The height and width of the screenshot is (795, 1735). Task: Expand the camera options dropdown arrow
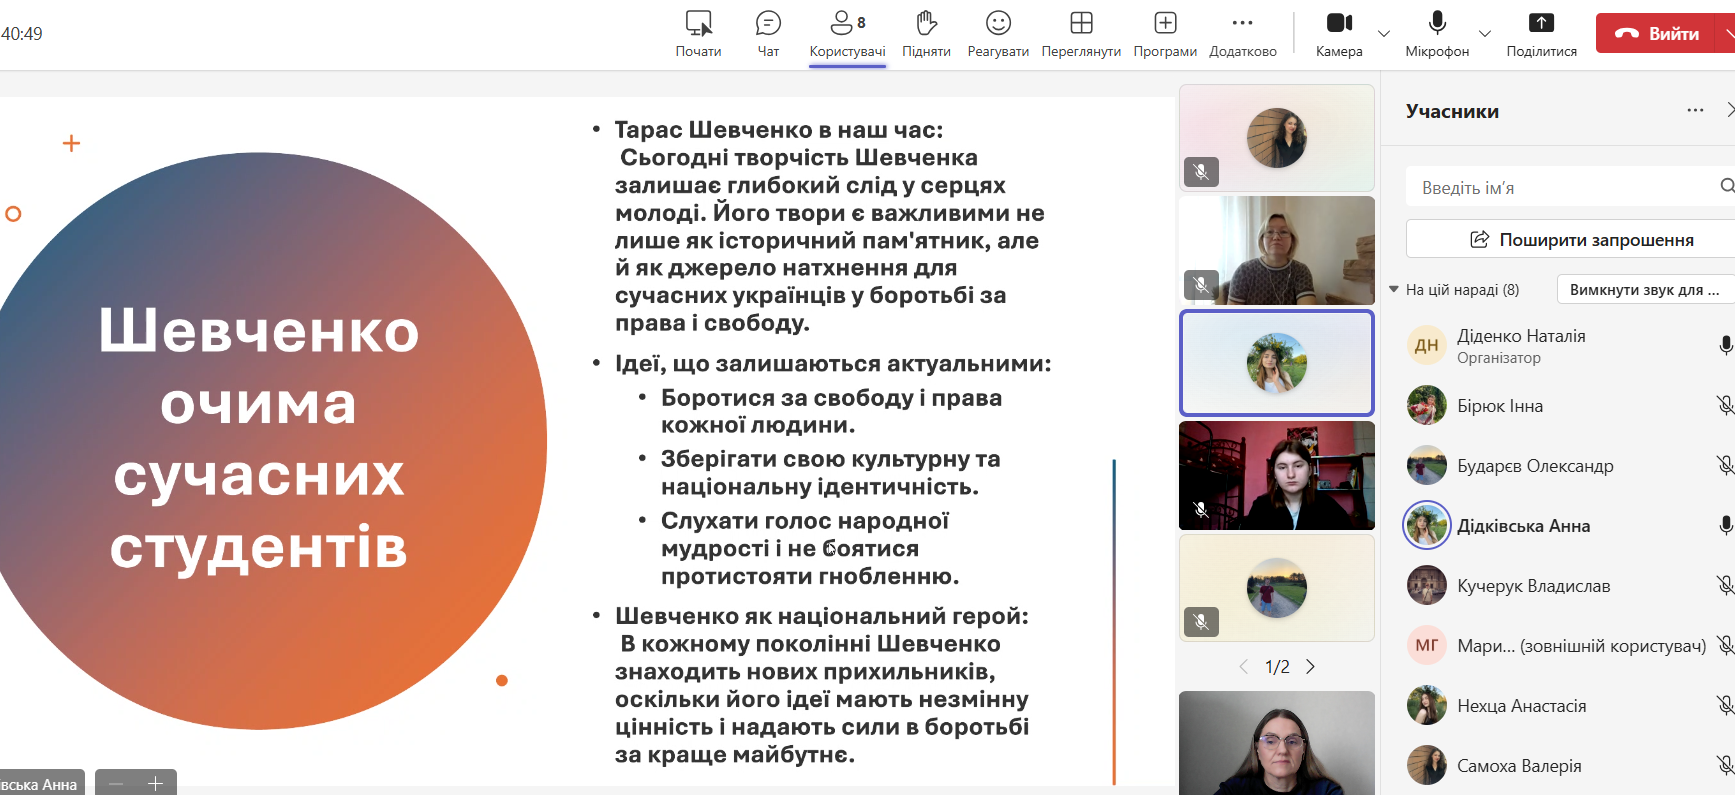[1384, 34]
